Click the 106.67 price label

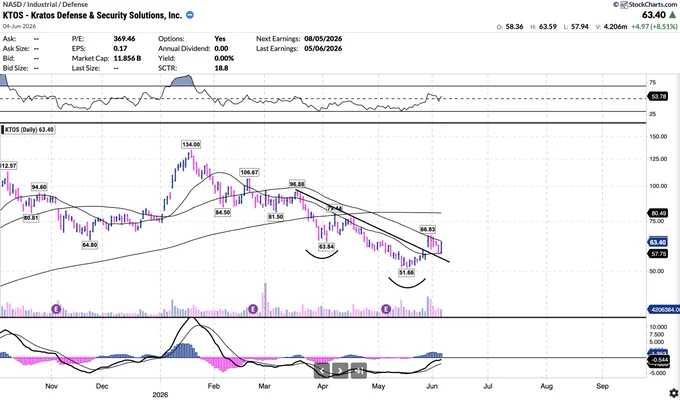(249, 172)
